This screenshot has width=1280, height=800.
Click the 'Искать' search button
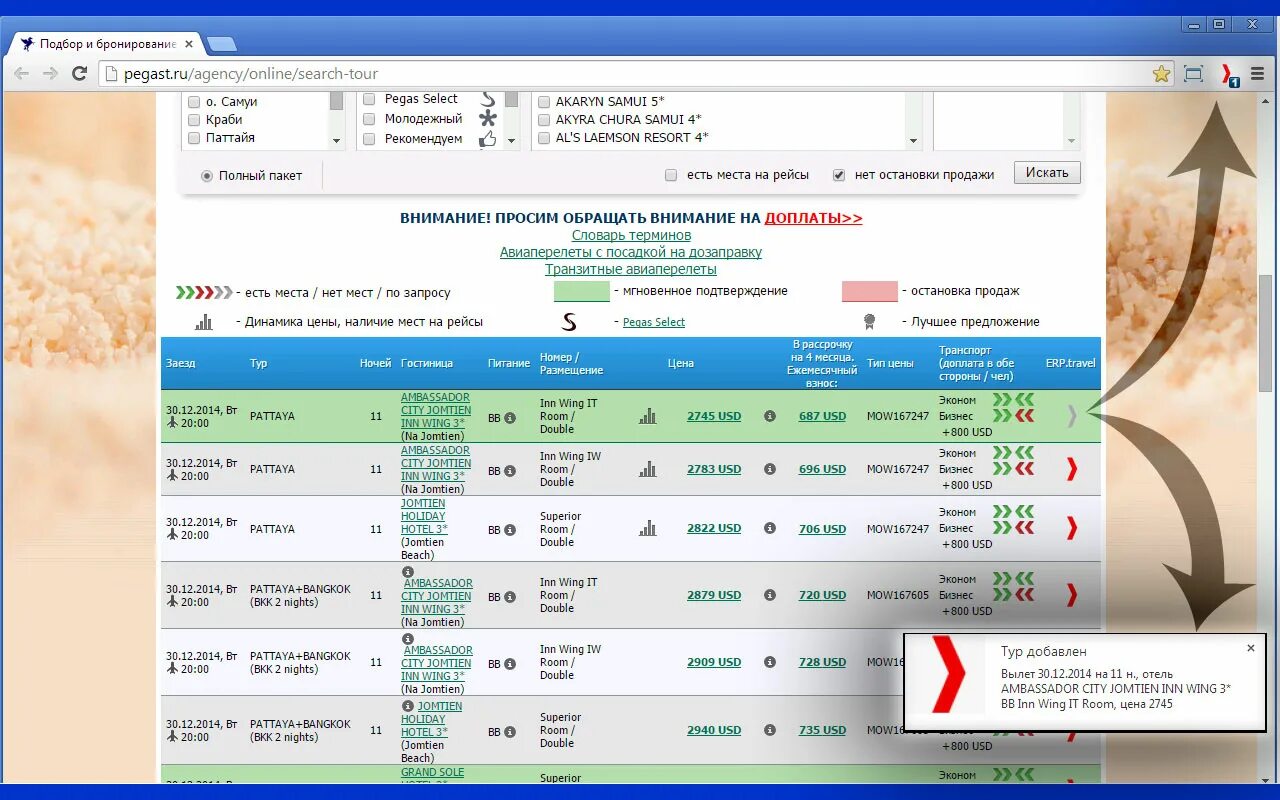click(1047, 173)
